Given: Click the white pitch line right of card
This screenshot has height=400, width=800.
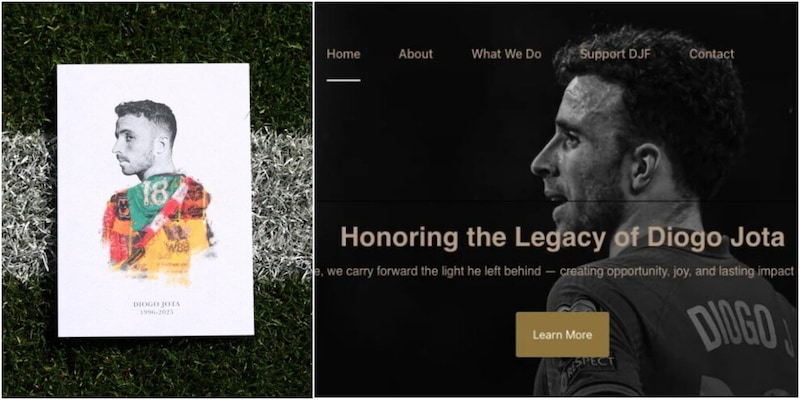Looking at the screenshot, I should tap(282, 204).
